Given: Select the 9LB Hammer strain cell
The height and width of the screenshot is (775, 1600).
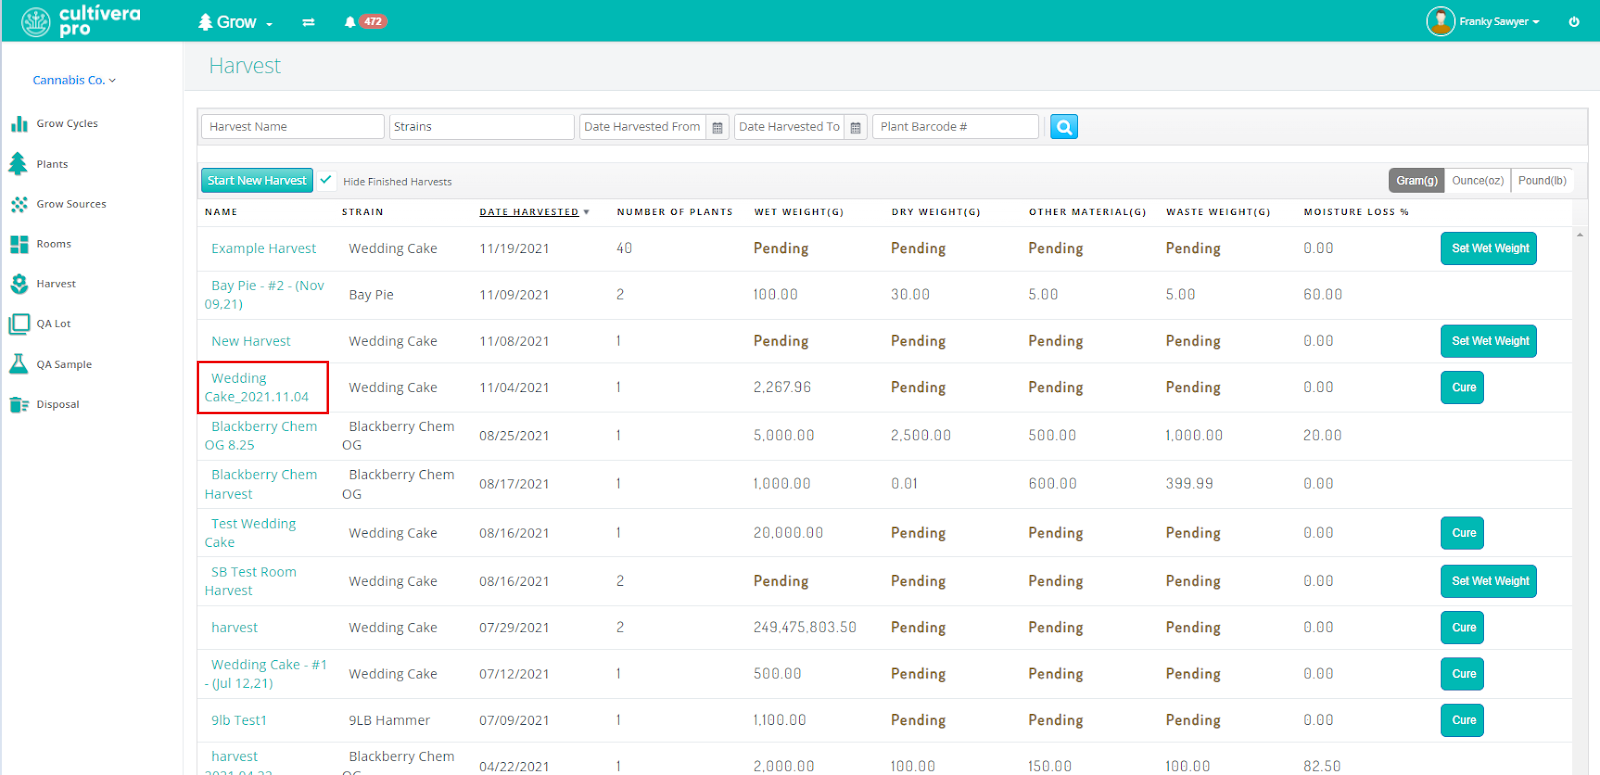Looking at the screenshot, I should click(x=389, y=720).
